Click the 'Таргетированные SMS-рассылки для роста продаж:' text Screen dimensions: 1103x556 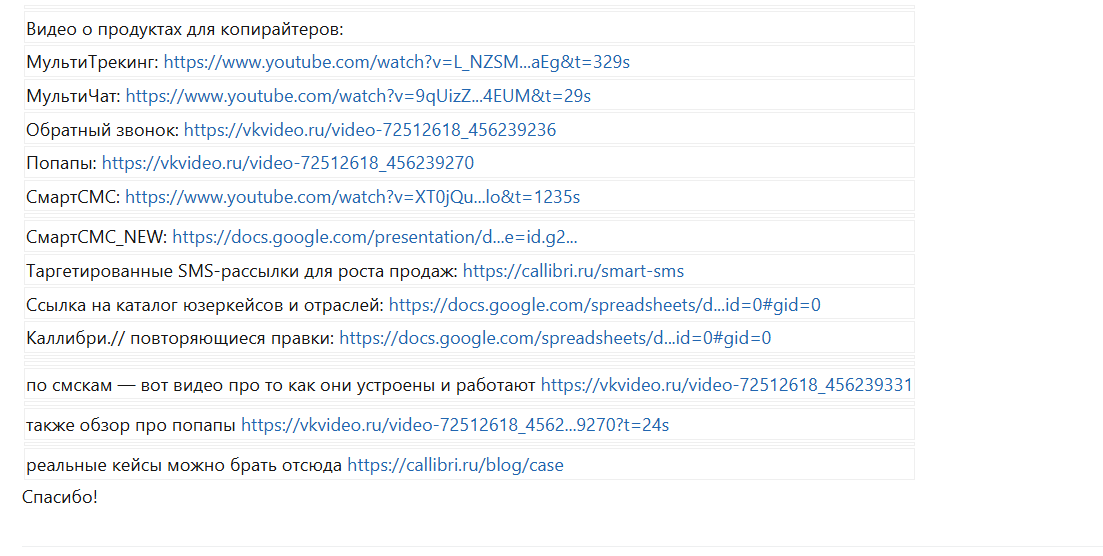pyautogui.click(x=242, y=271)
